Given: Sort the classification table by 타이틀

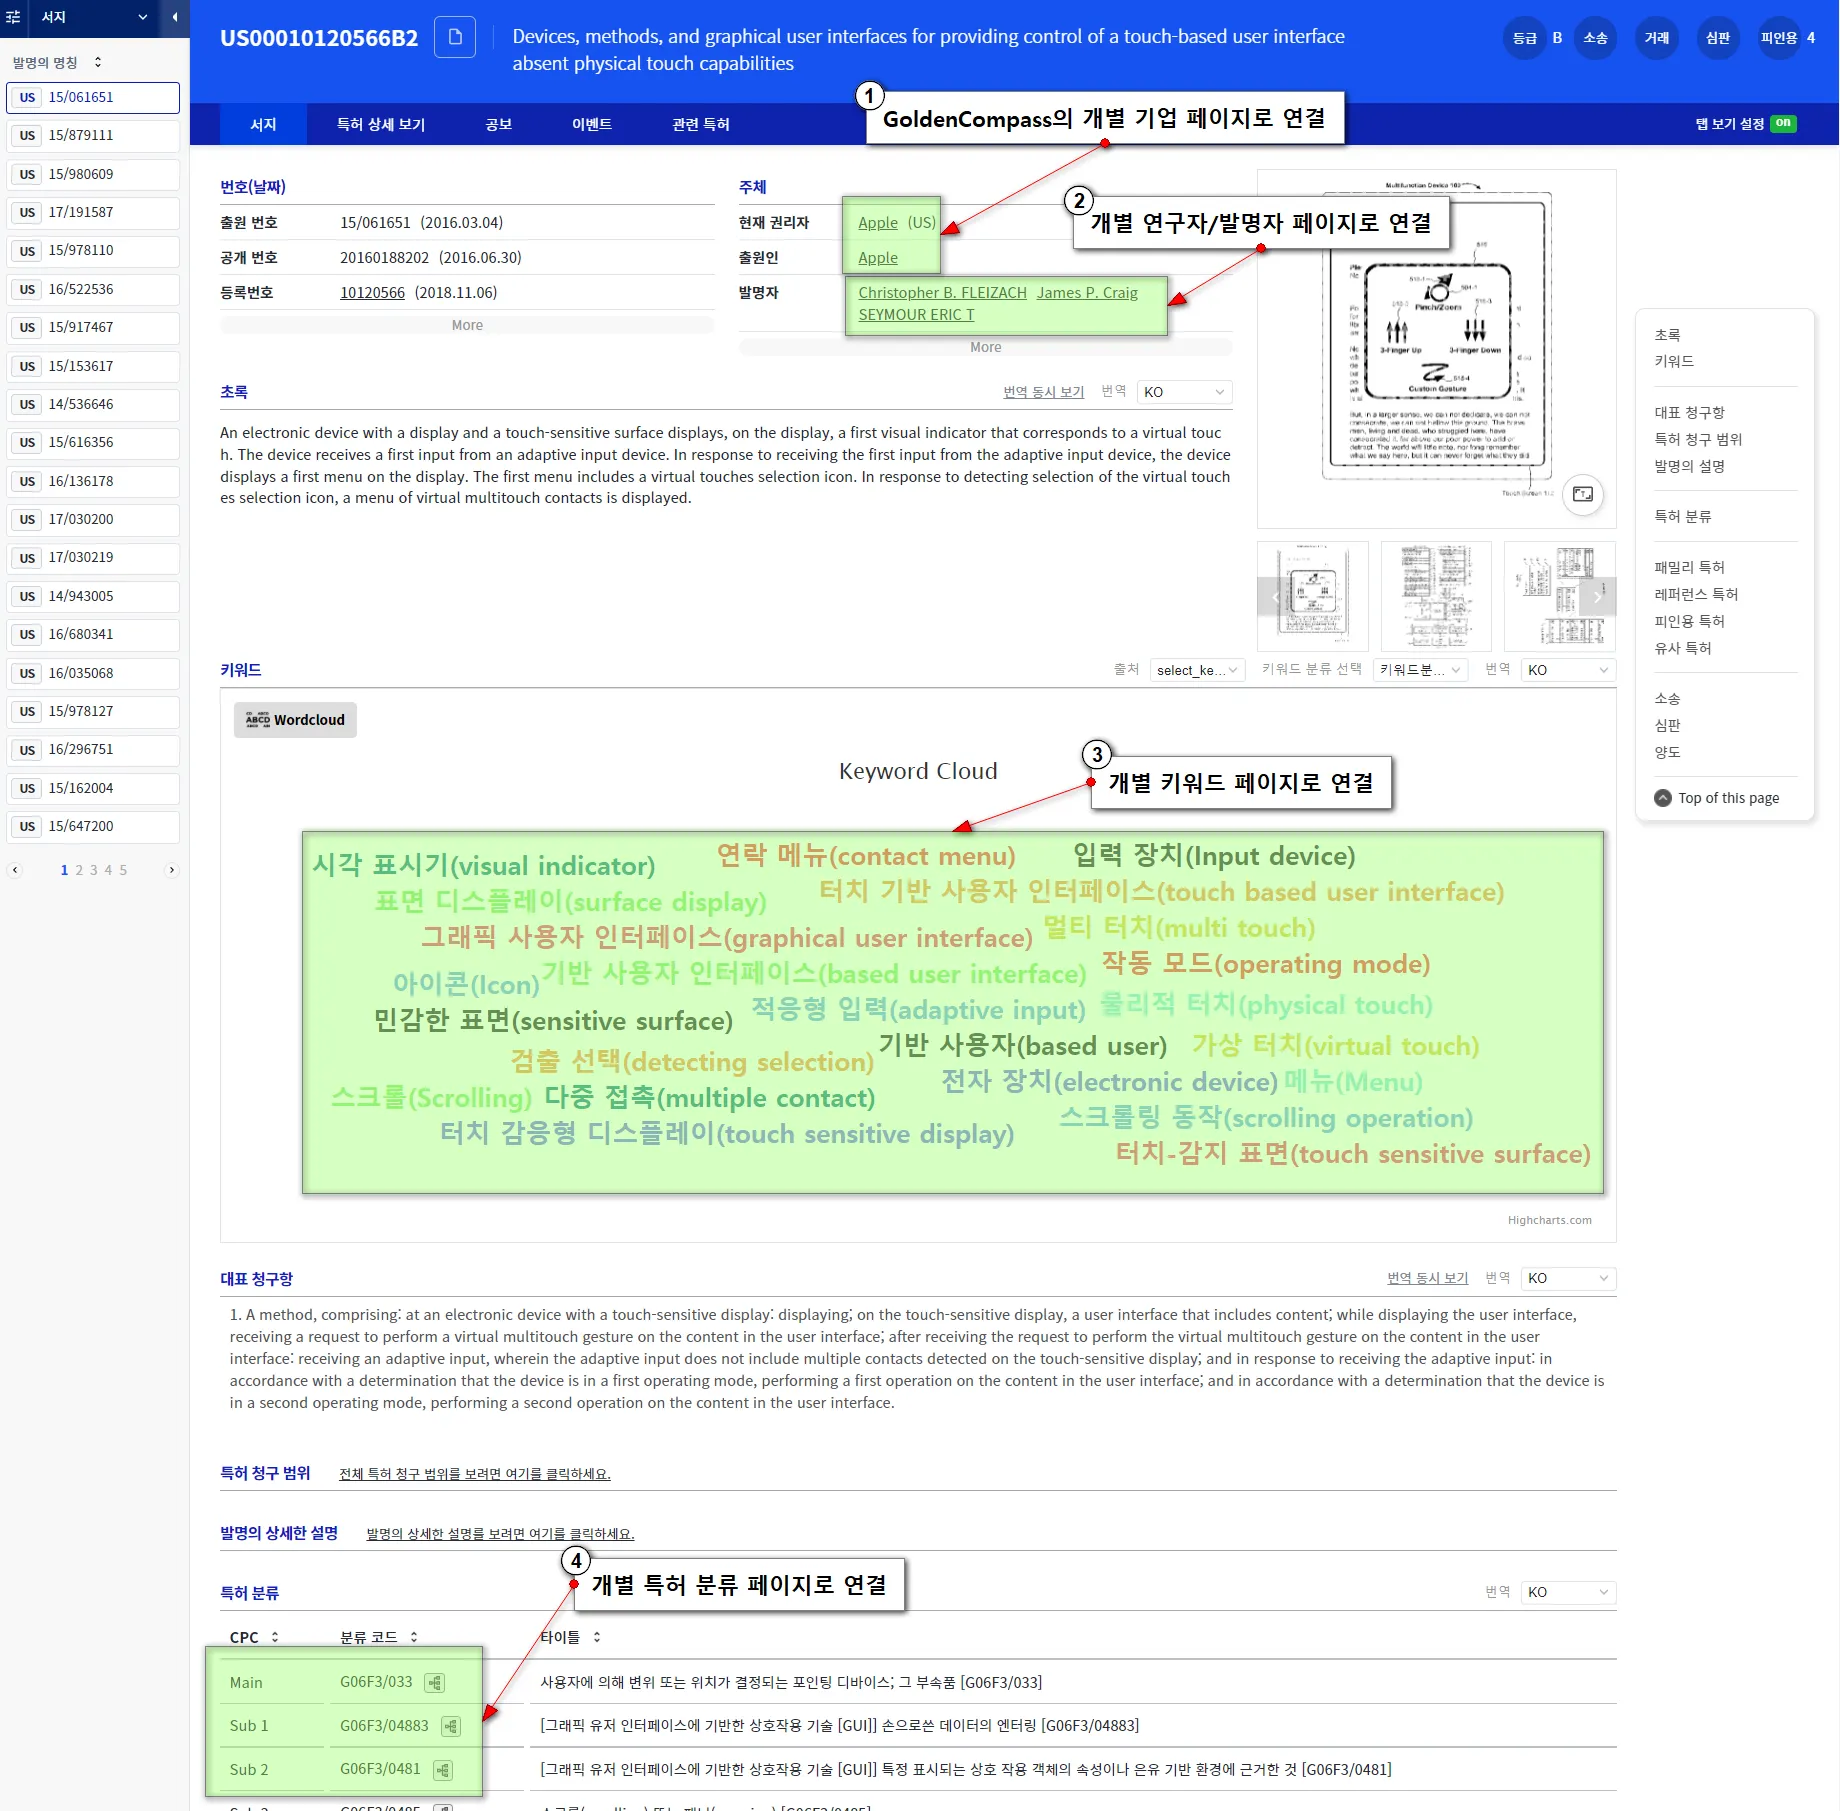Looking at the screenshot, I should point(597,1637).
